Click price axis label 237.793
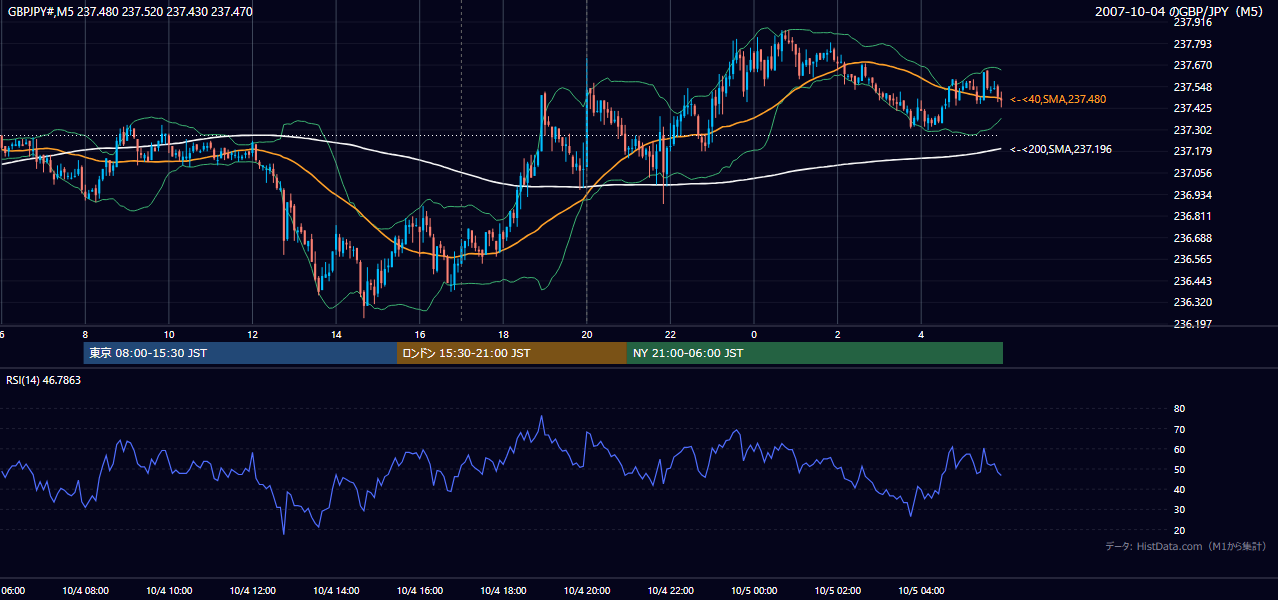The image size is (1278, 600). click(1192, 44)
